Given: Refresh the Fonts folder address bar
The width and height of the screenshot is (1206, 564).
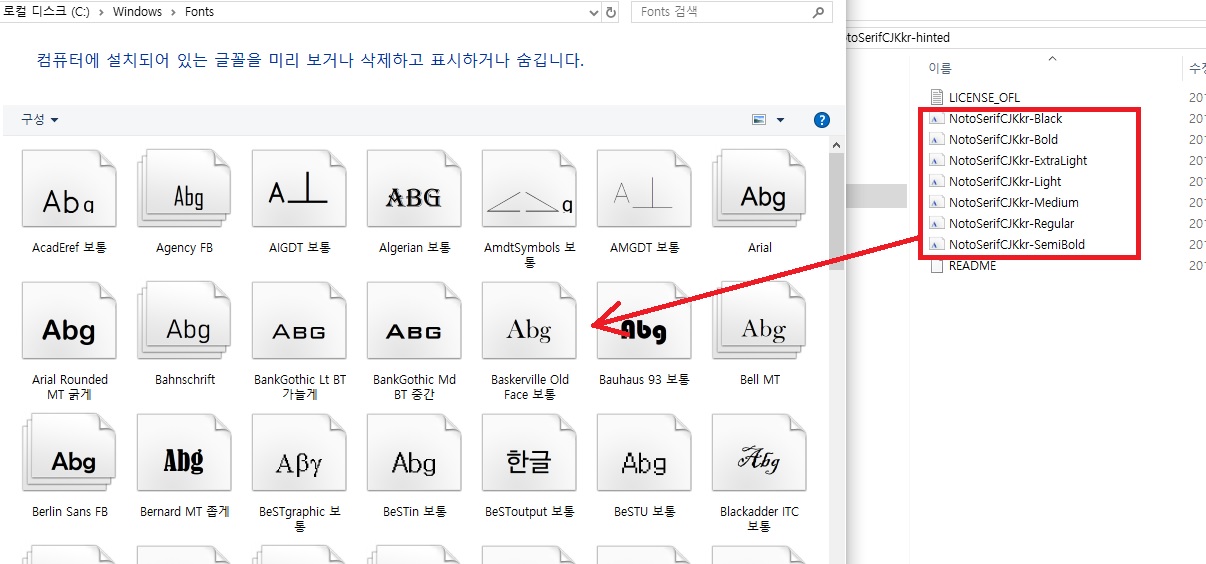Looking at the screenshot, I should pyautogui.click(x=612, y=12).
